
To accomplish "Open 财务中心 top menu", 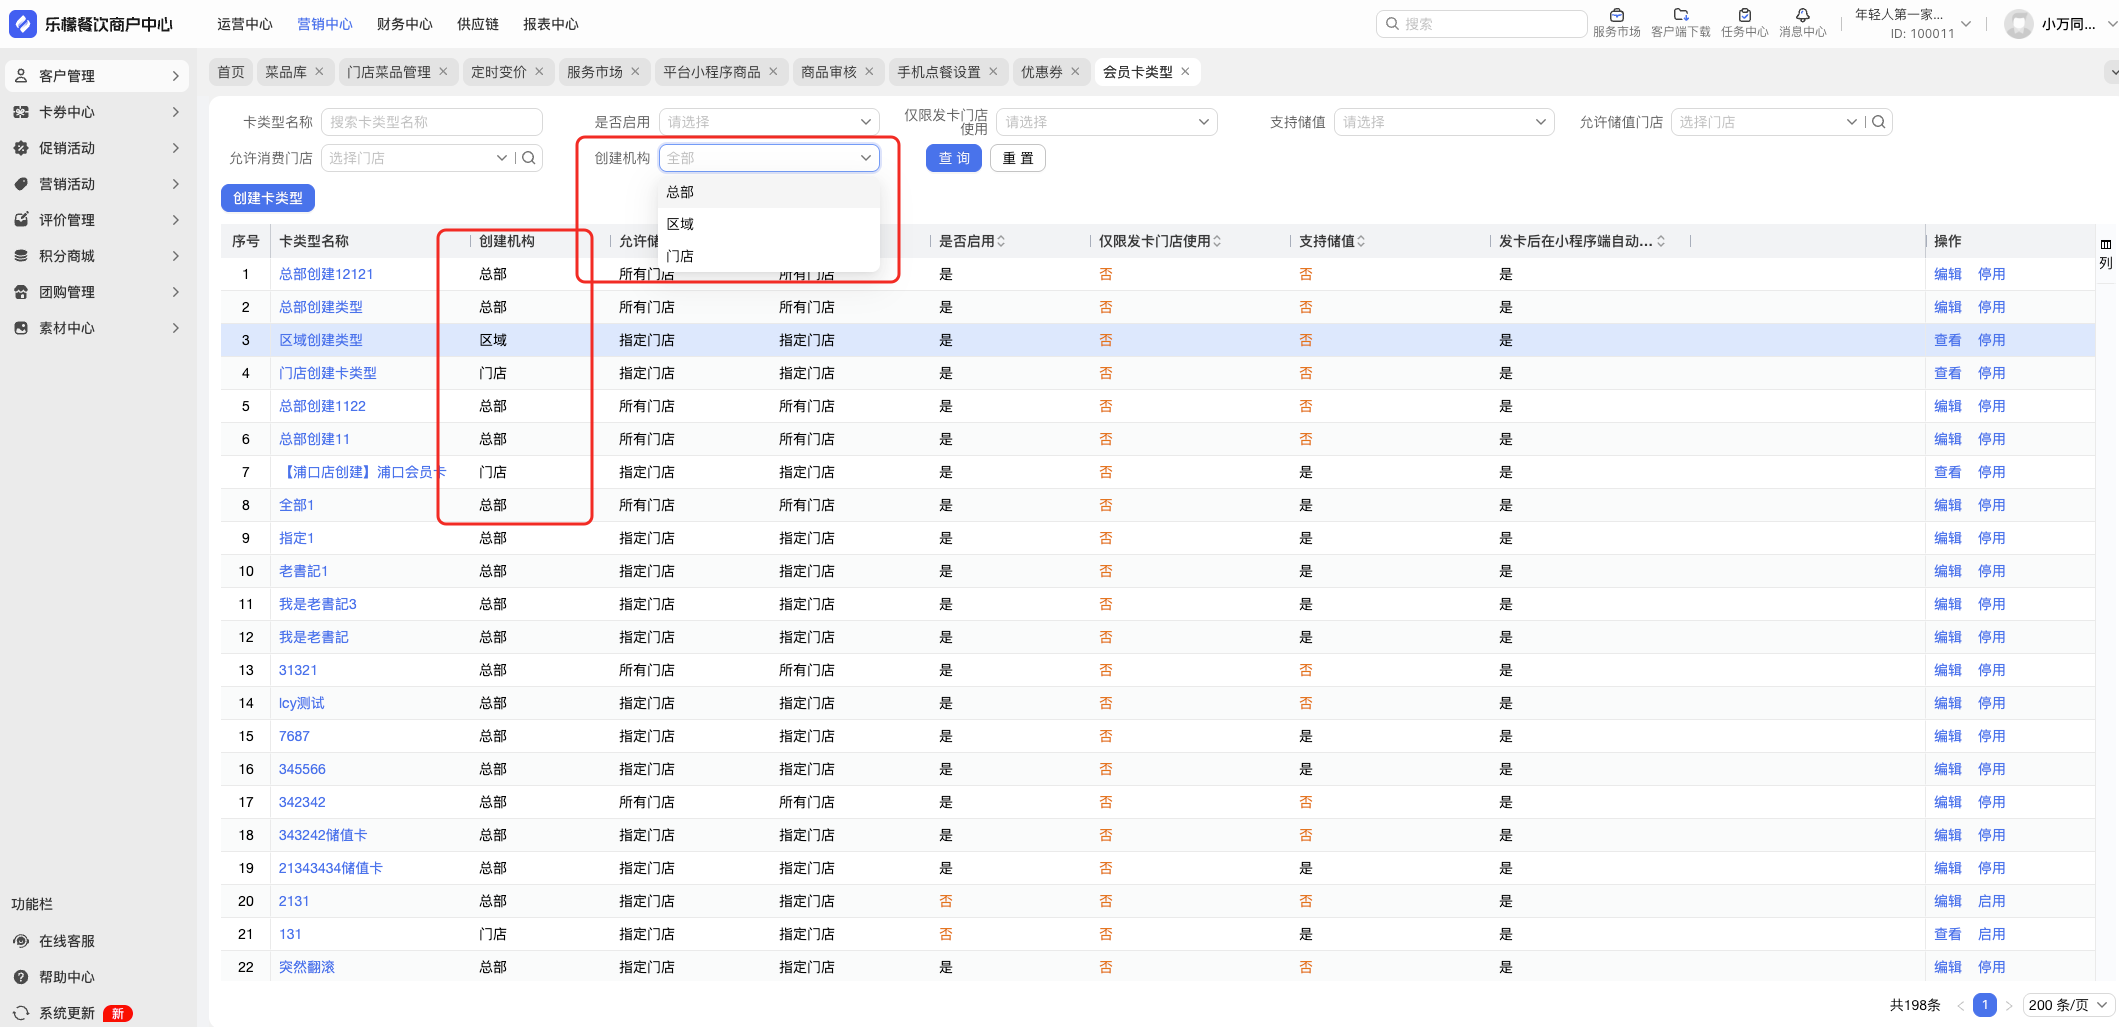I will click(404, 24).
